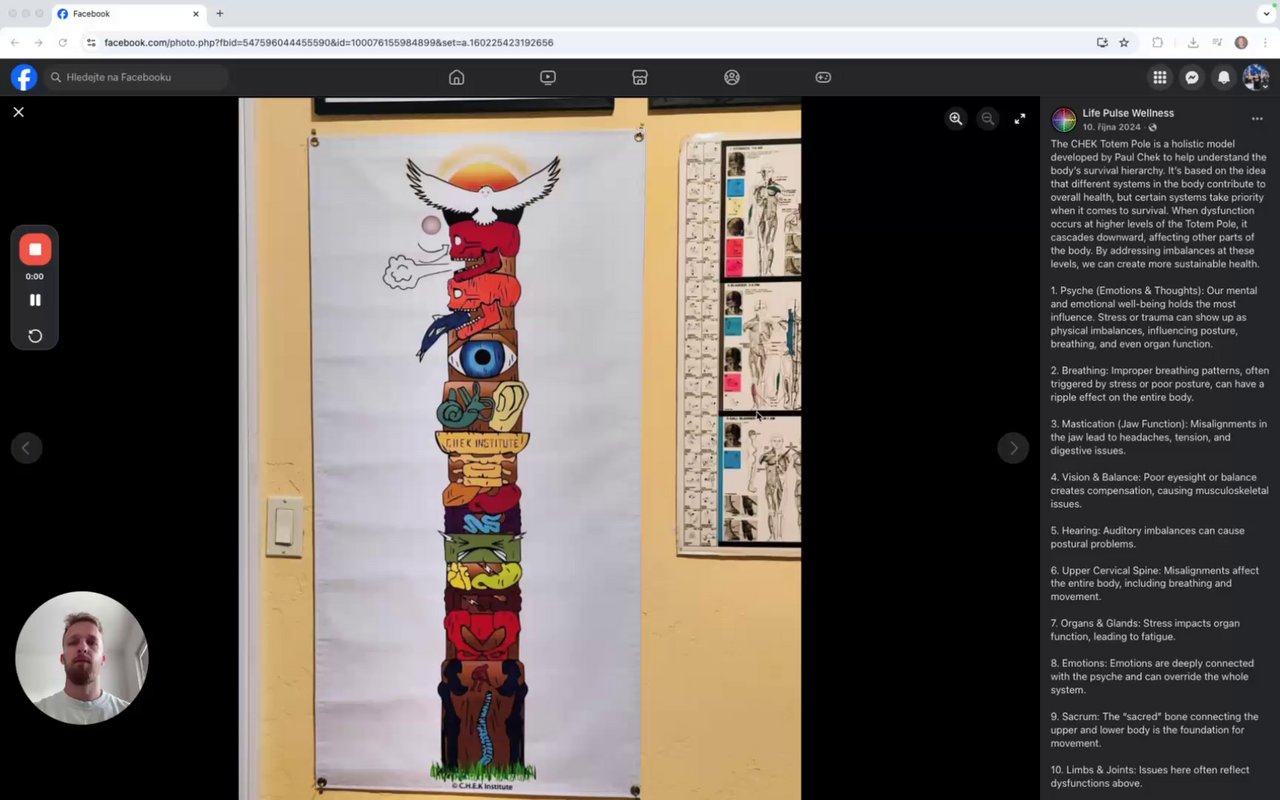Open the Facebook menu grid icon
This screenshot has height=800, width=1280.
[x=1160, y=77]
